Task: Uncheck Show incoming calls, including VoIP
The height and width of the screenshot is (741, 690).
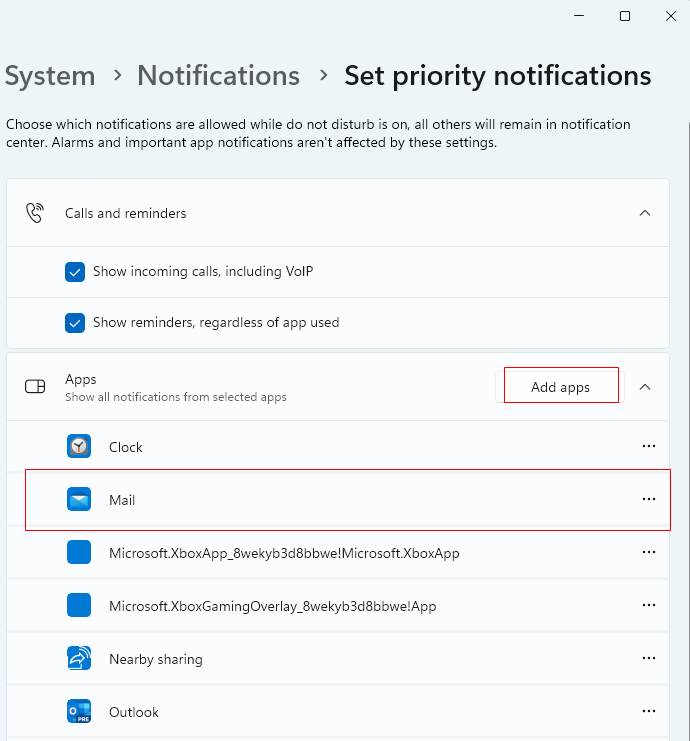Action: [x=75, y=272]
